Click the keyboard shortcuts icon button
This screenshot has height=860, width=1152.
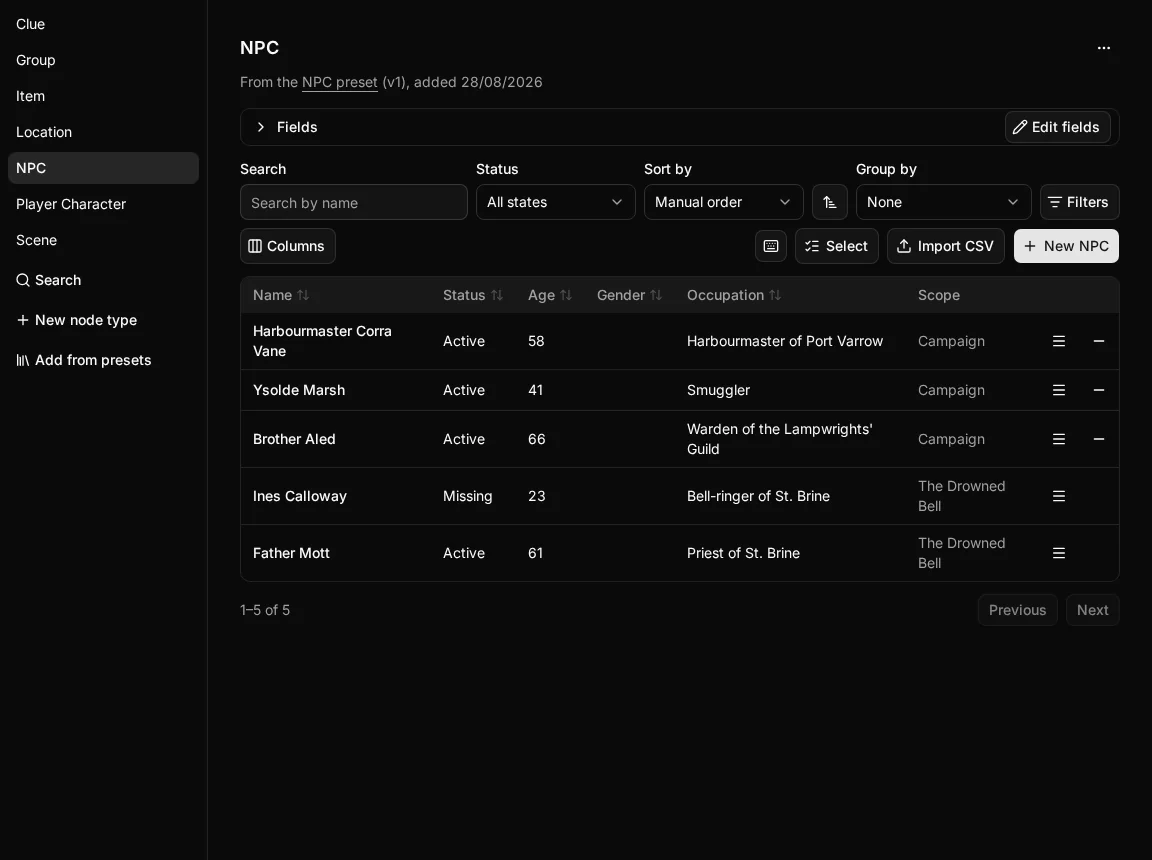point(771,246)
